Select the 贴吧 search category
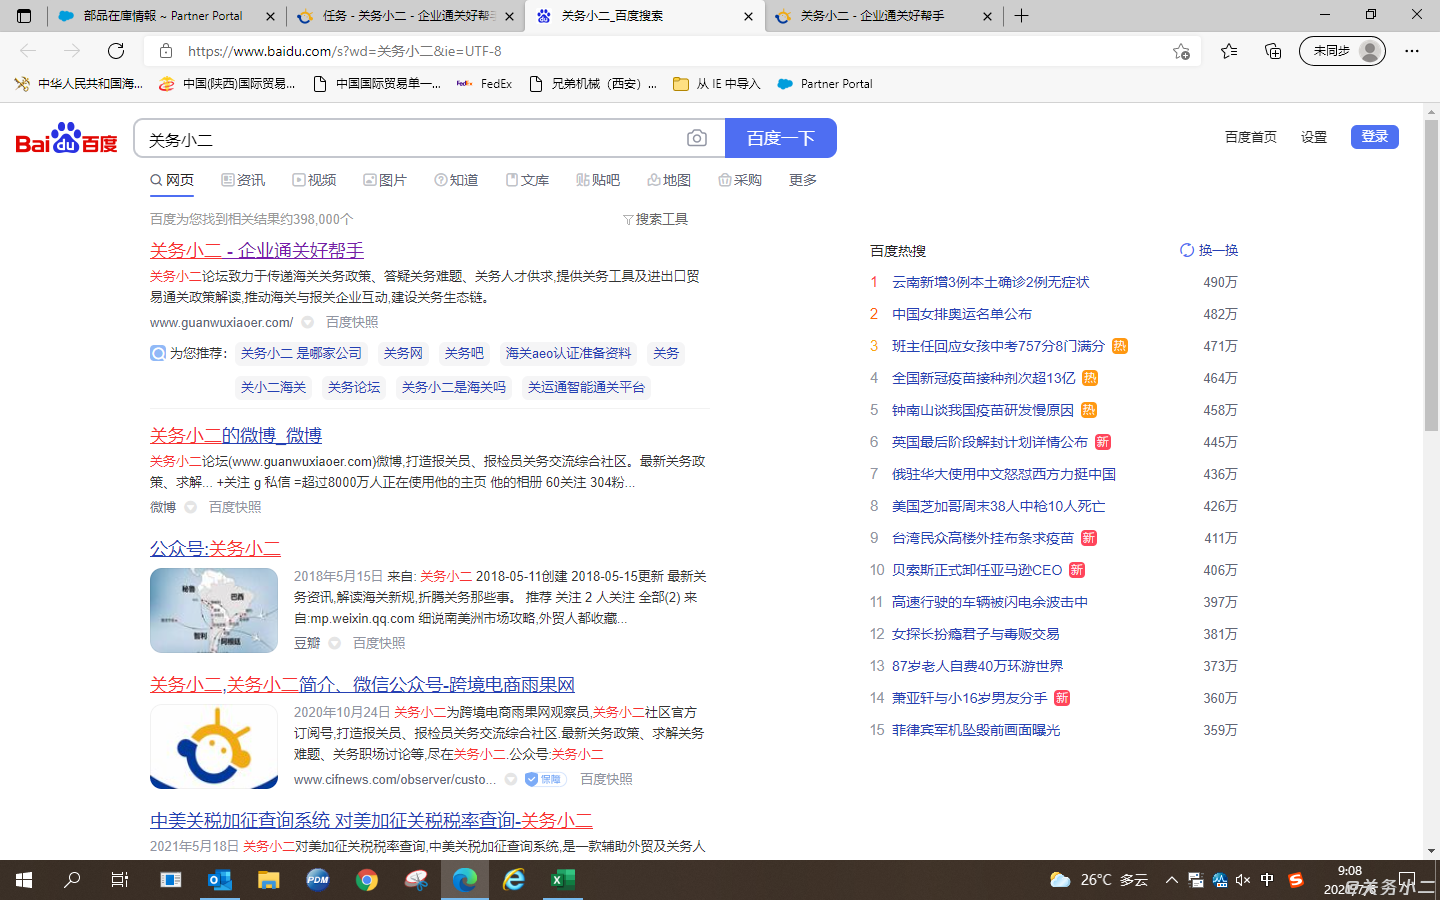1440x900 pixels. [x=598, y=180]
